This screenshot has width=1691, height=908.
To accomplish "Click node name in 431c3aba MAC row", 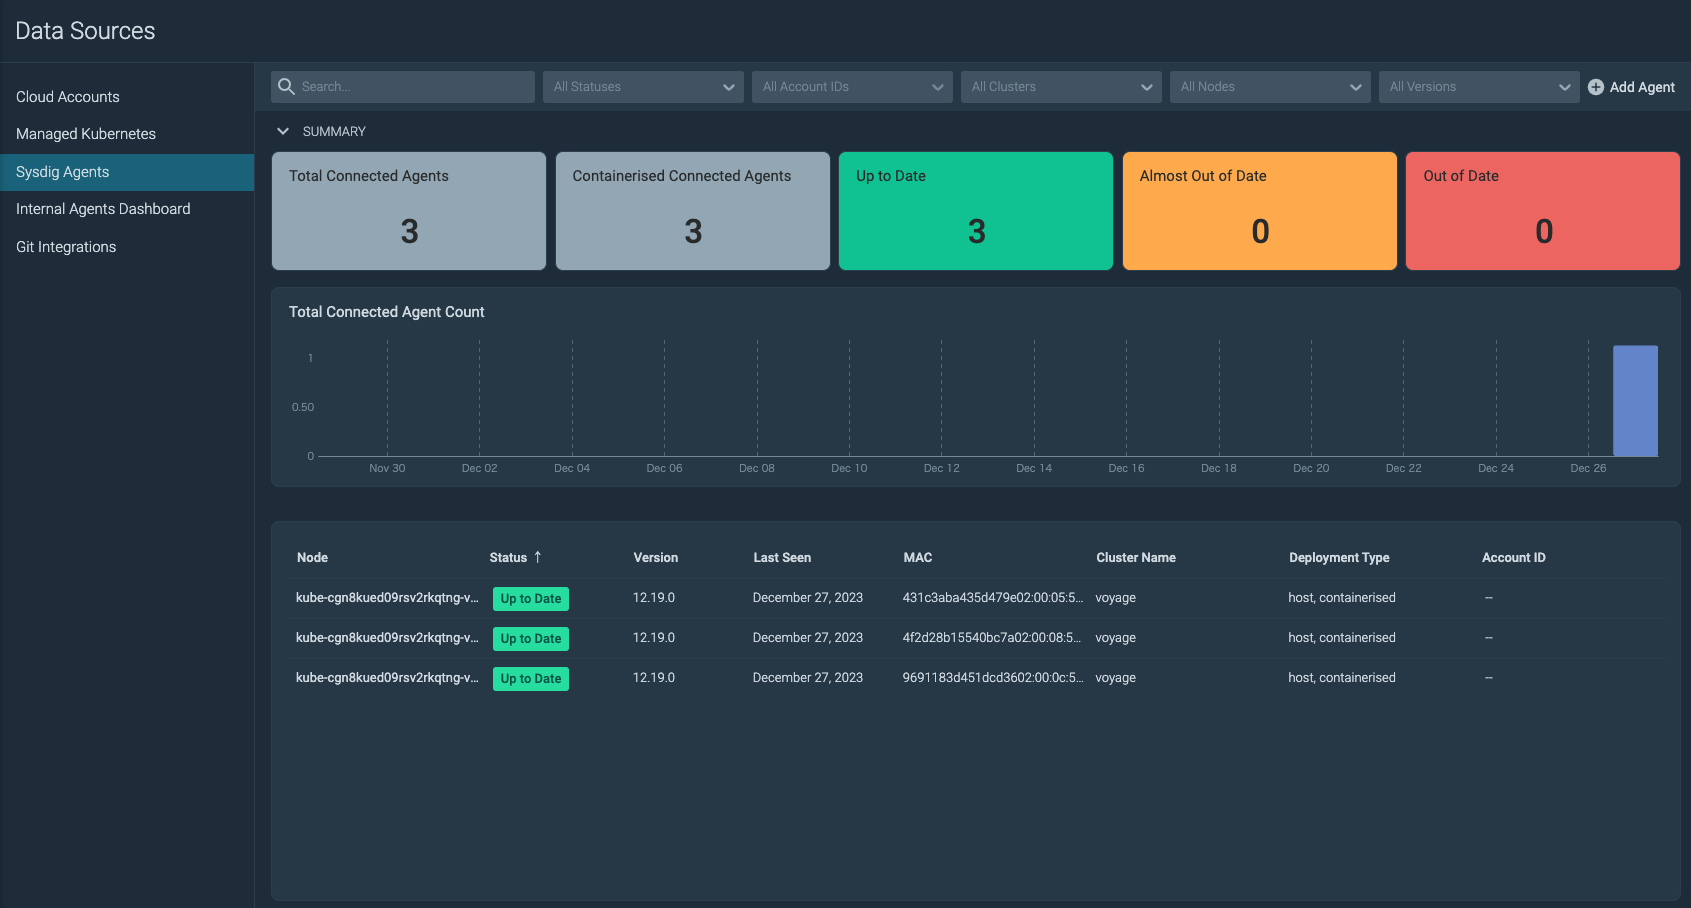I will pos(387,598).
